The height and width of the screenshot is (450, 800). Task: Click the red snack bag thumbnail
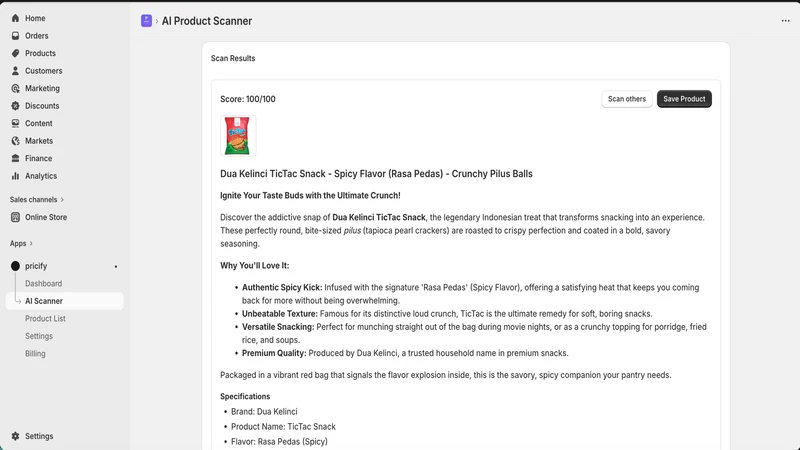(x=238, y=136)
